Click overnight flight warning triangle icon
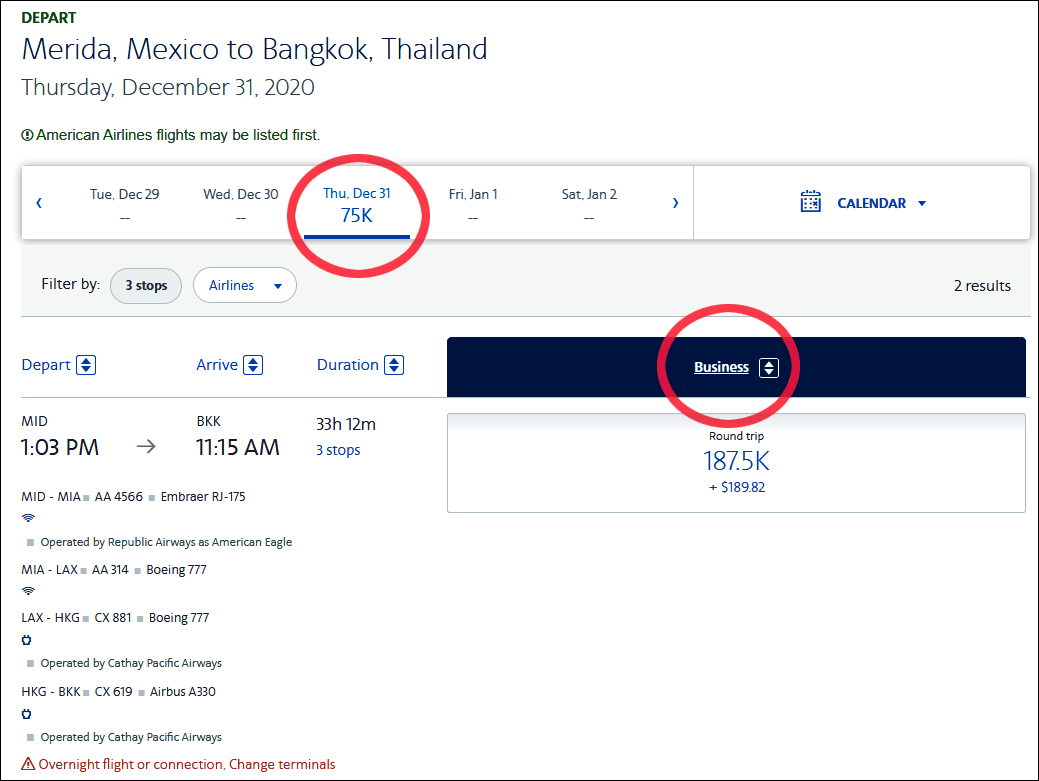This screenshot has height=781, width=1039. [x=28, y=764]
